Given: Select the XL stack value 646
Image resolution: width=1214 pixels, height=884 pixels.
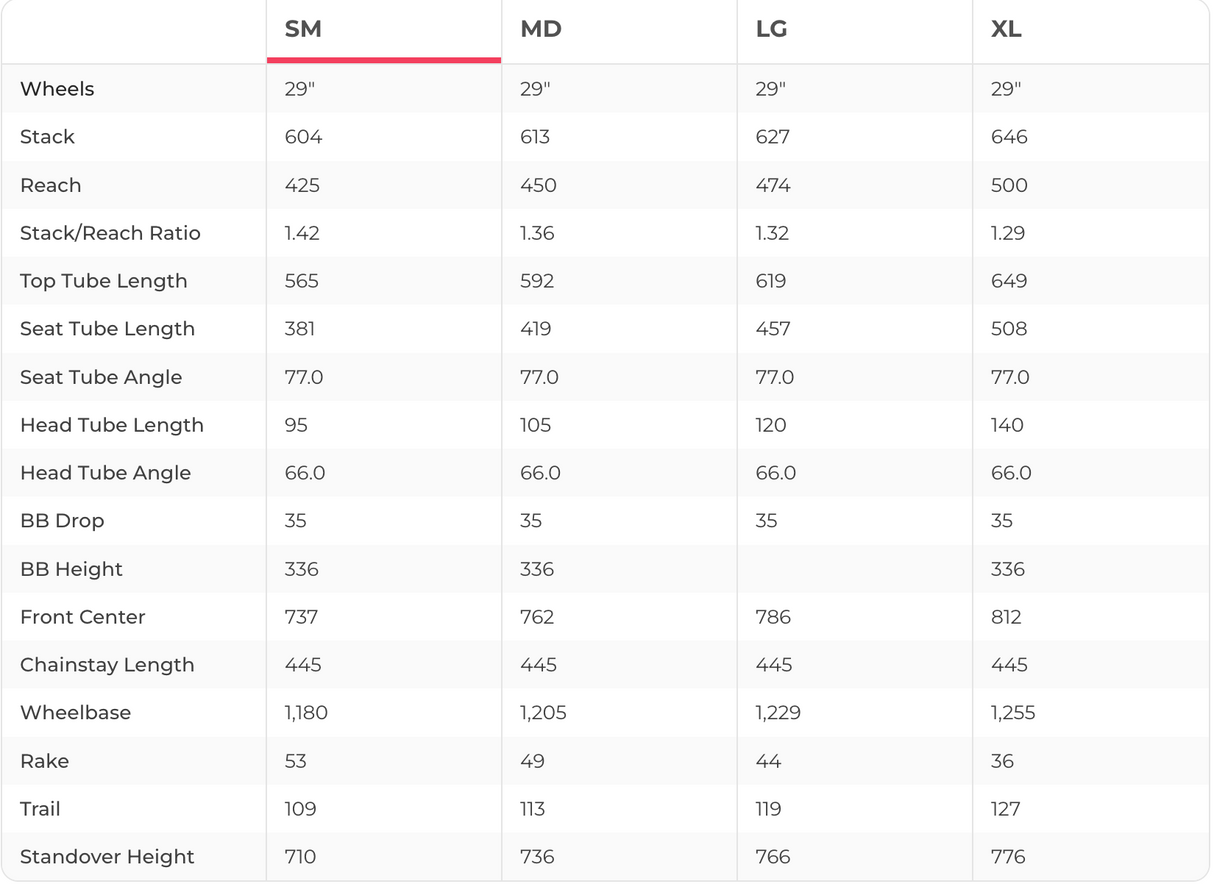Looking at the screenshot, I should (x=1009, y=137).
